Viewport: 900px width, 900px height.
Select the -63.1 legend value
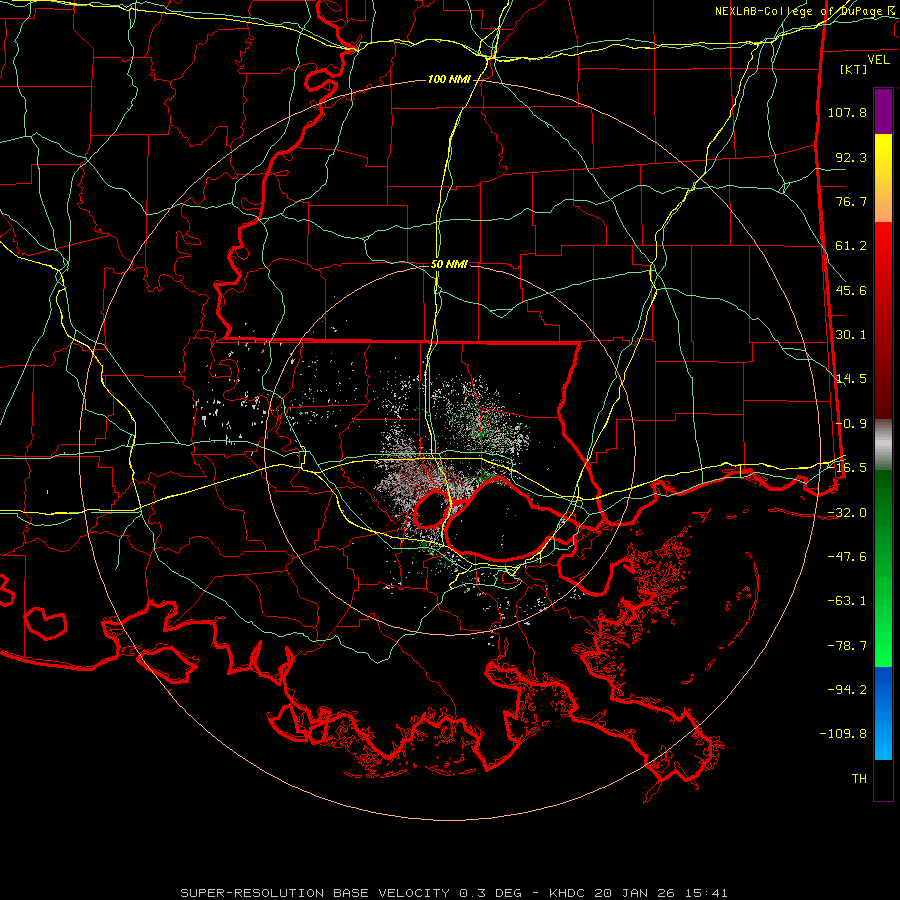[847, 601]
